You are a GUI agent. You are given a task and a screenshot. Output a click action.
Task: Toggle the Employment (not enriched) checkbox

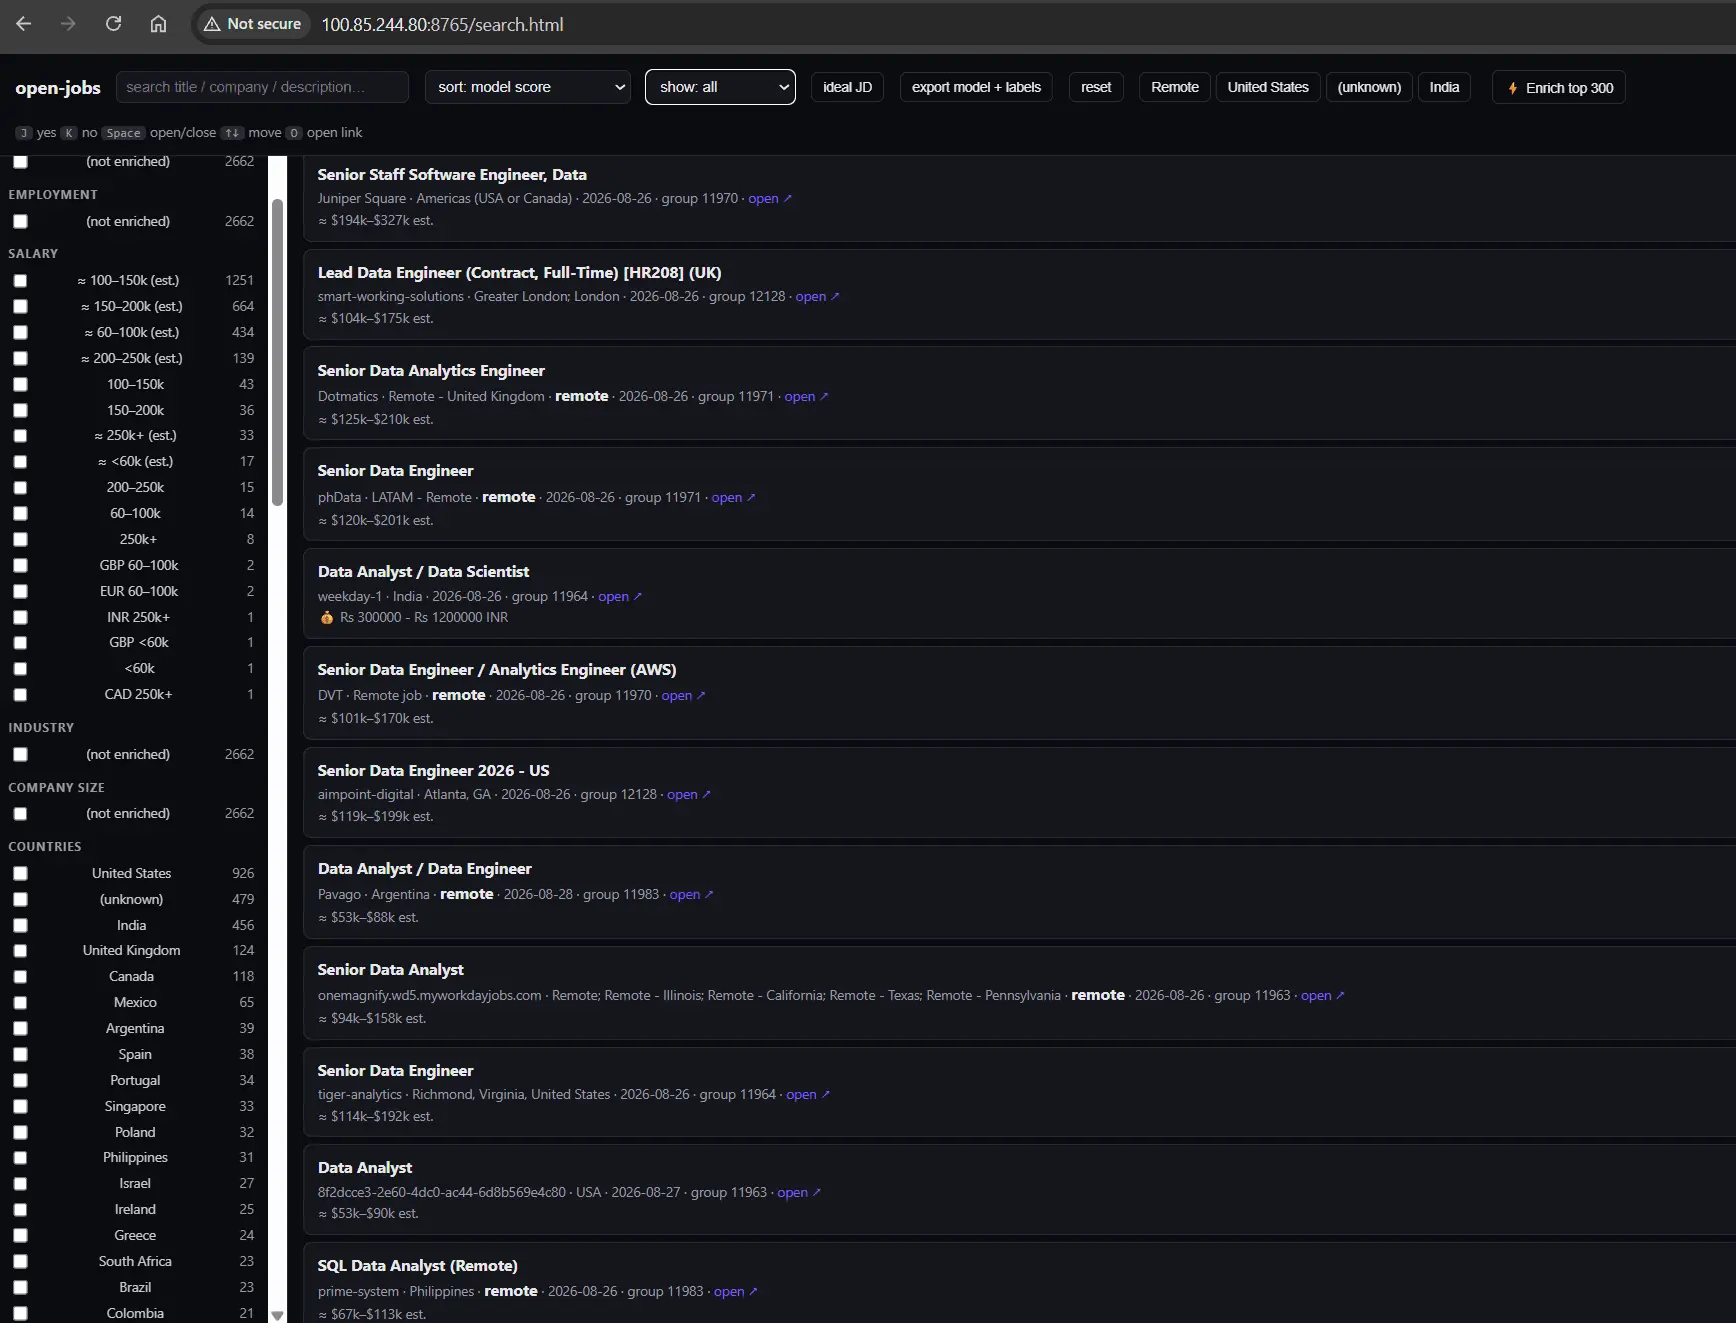tap(20, 222)
